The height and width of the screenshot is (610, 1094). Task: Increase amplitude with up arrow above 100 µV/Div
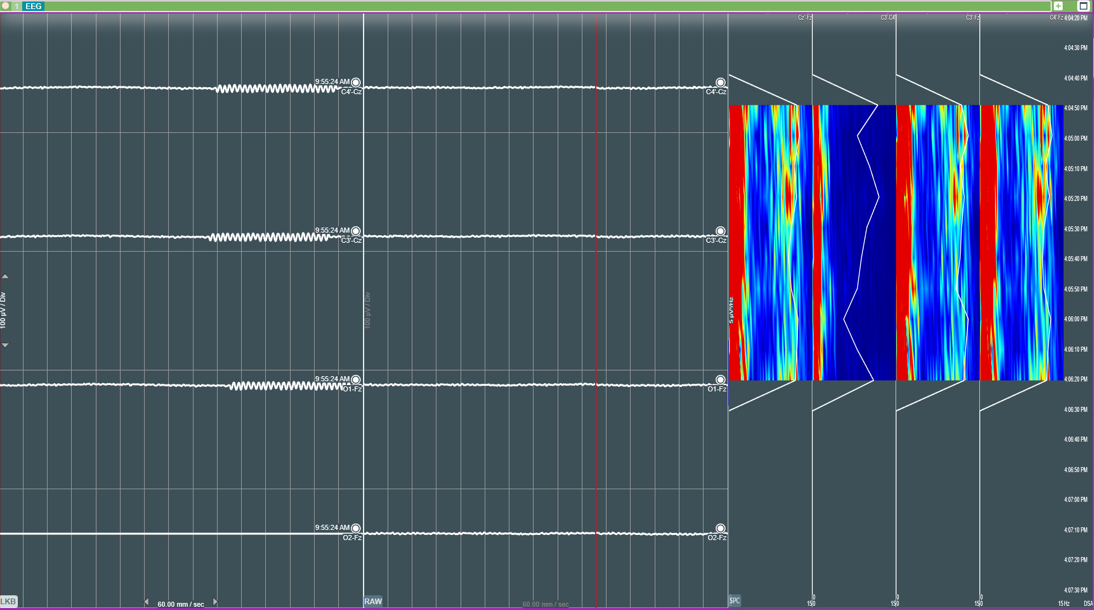5,276
